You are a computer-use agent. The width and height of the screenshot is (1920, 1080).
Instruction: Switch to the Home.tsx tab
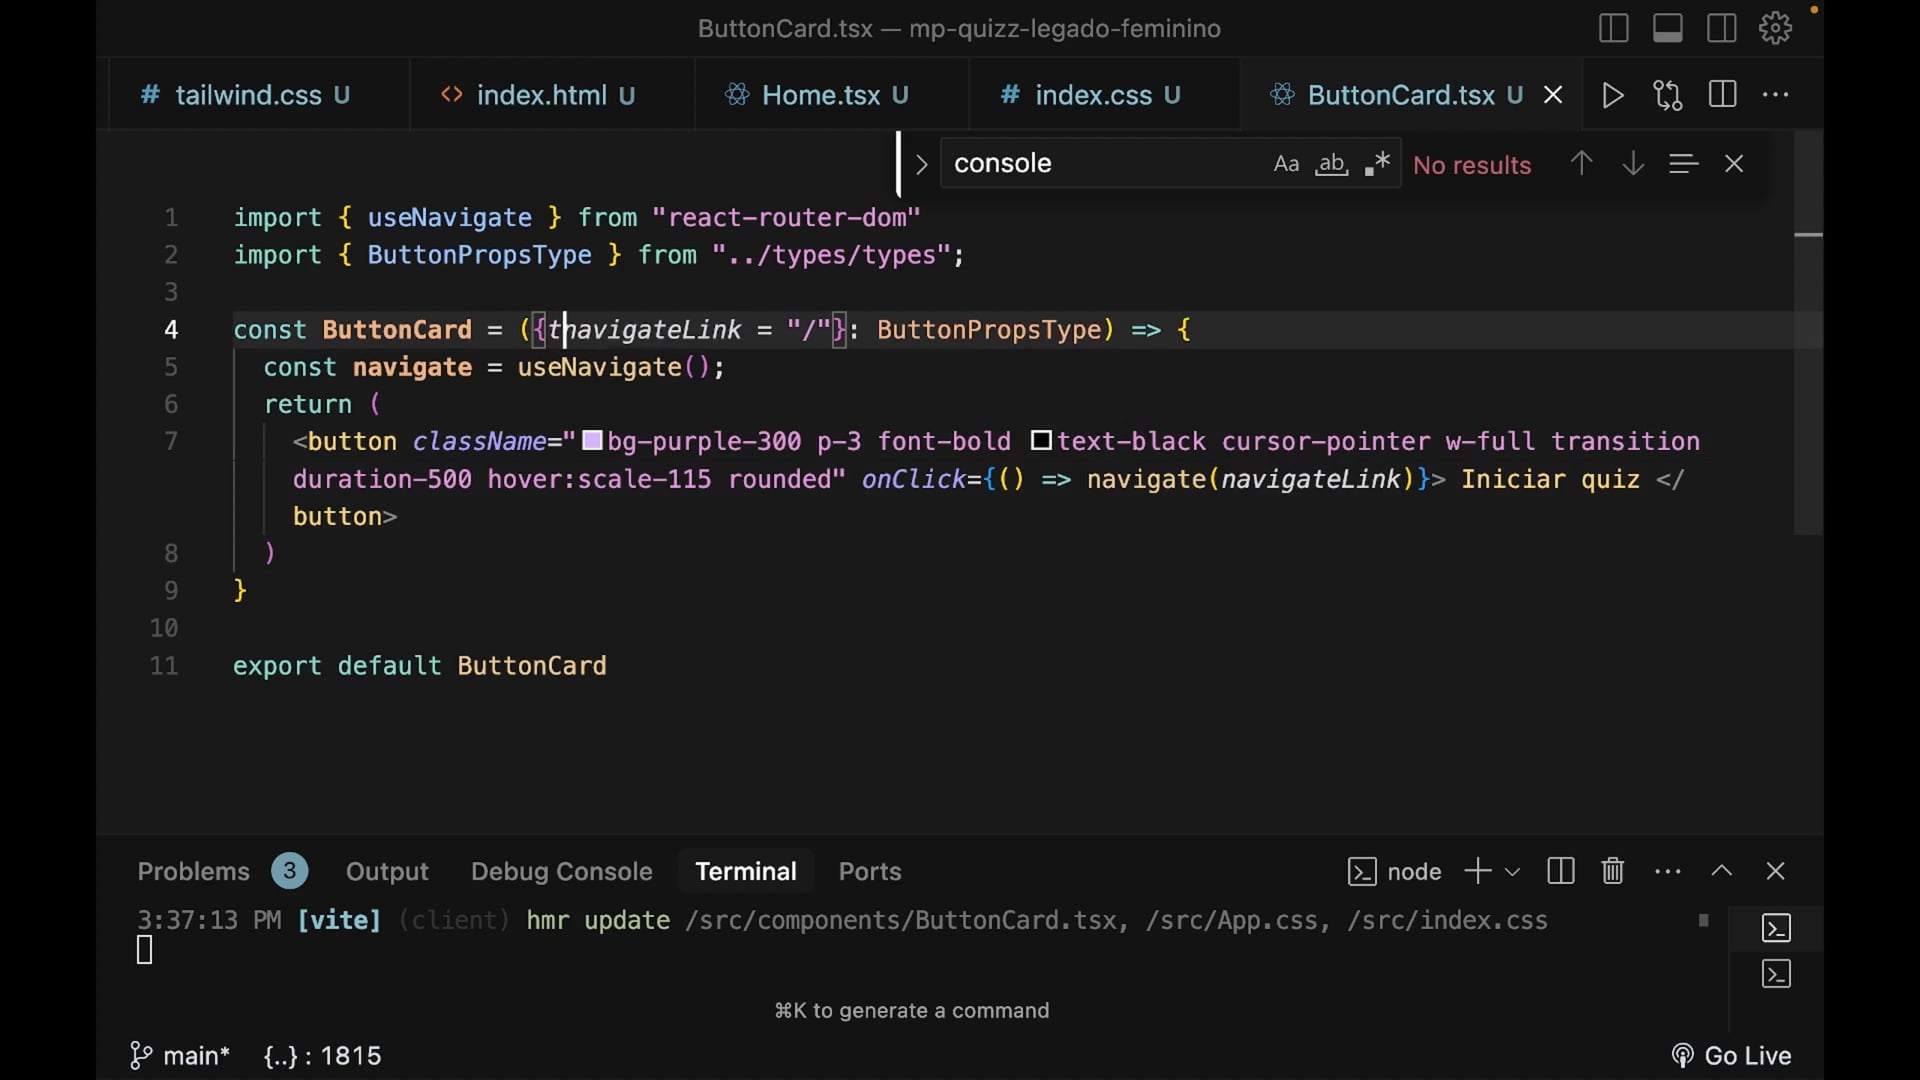pos(820,95)
